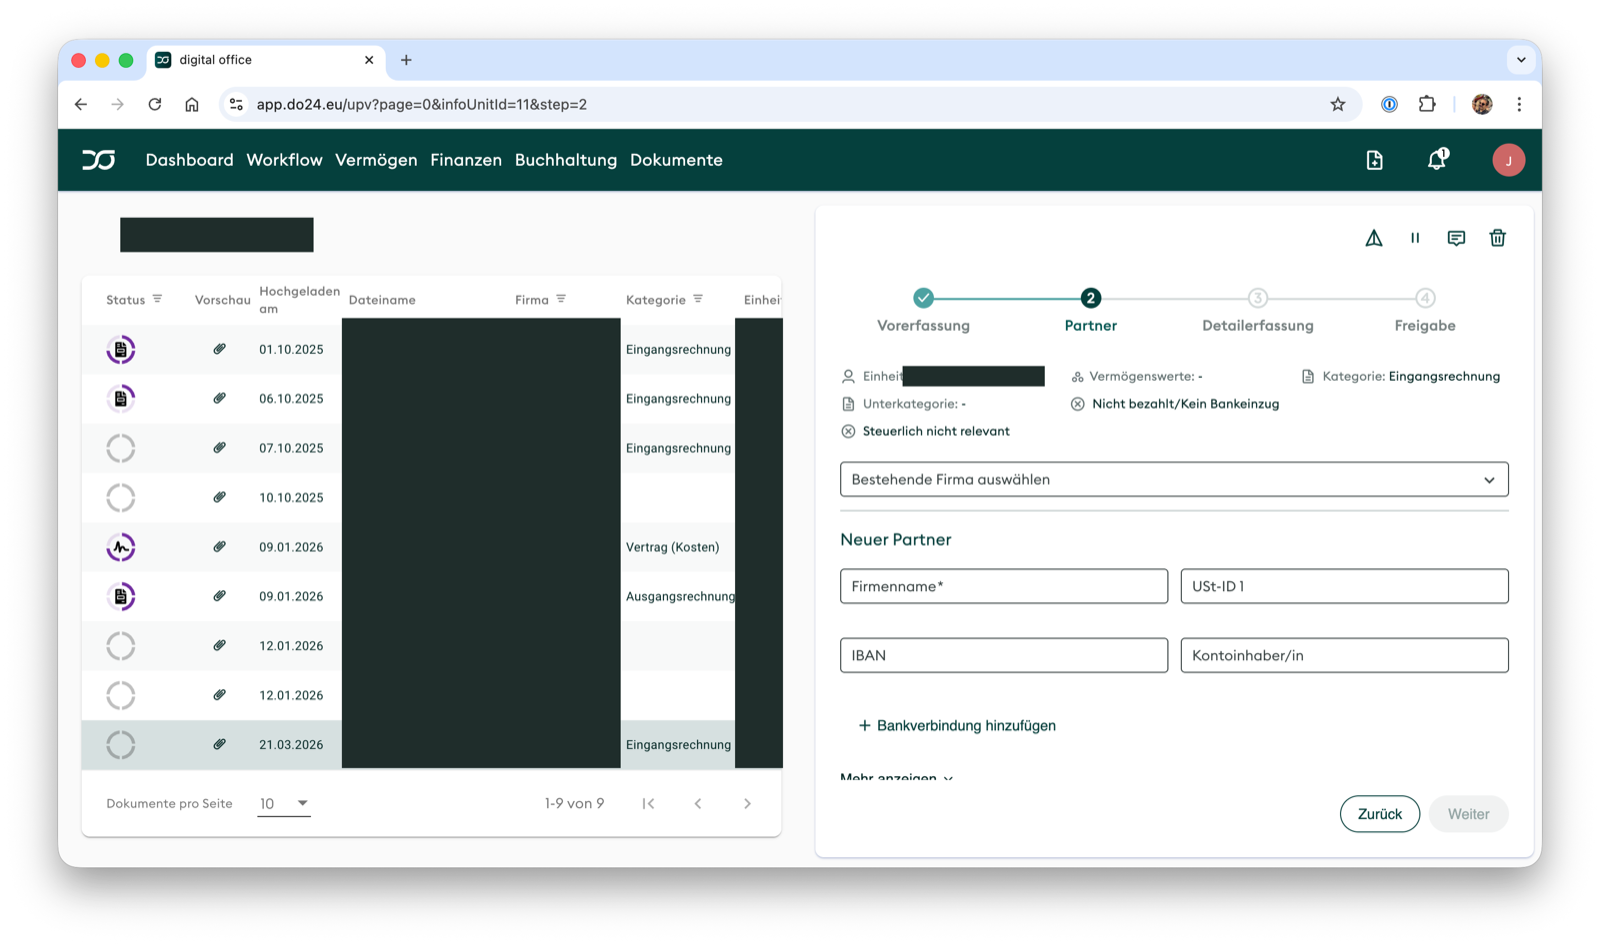The width and height of the screenshot is (1600, 944).
Task: Open a new browser tab
Action: point(406,60)
